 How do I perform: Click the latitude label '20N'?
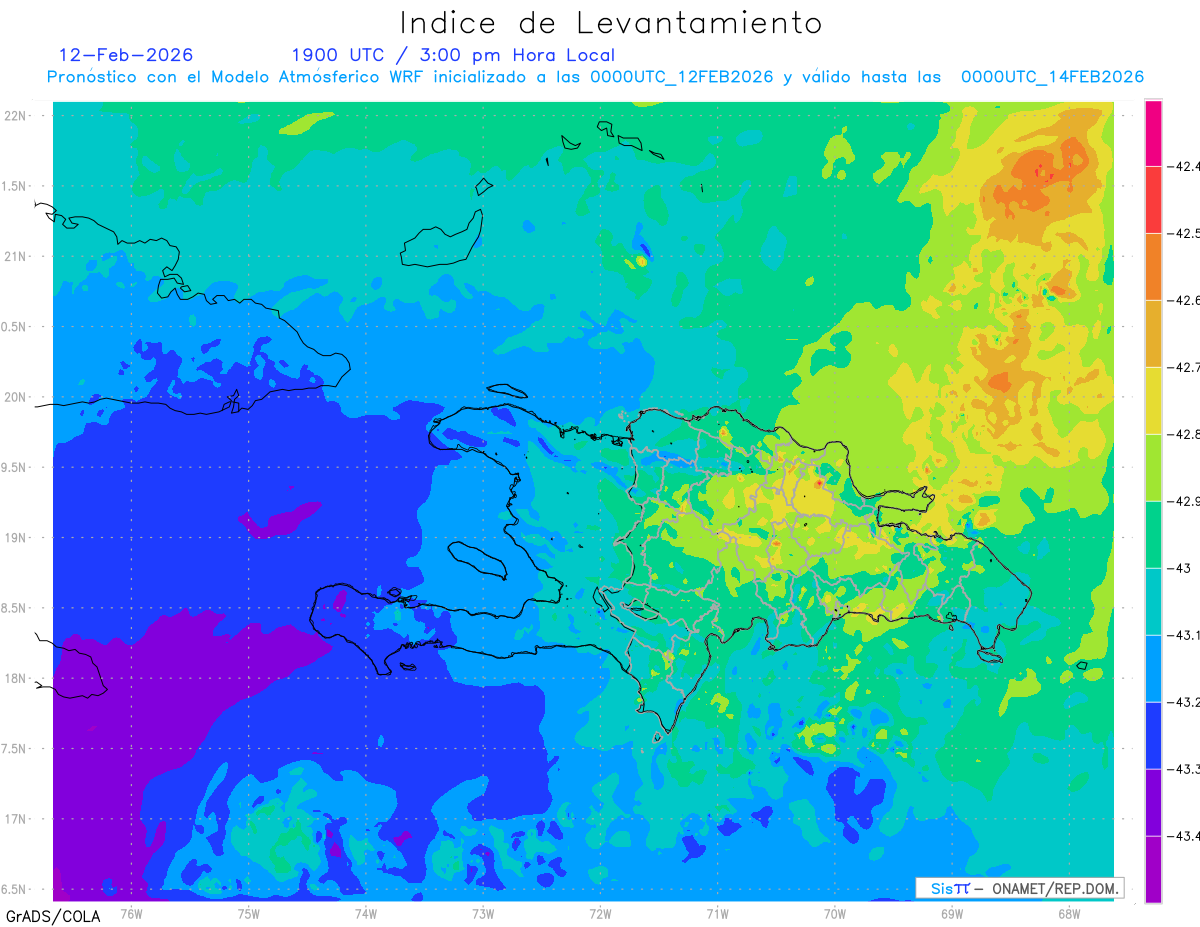pyautogui.click(x=17, y=397)
